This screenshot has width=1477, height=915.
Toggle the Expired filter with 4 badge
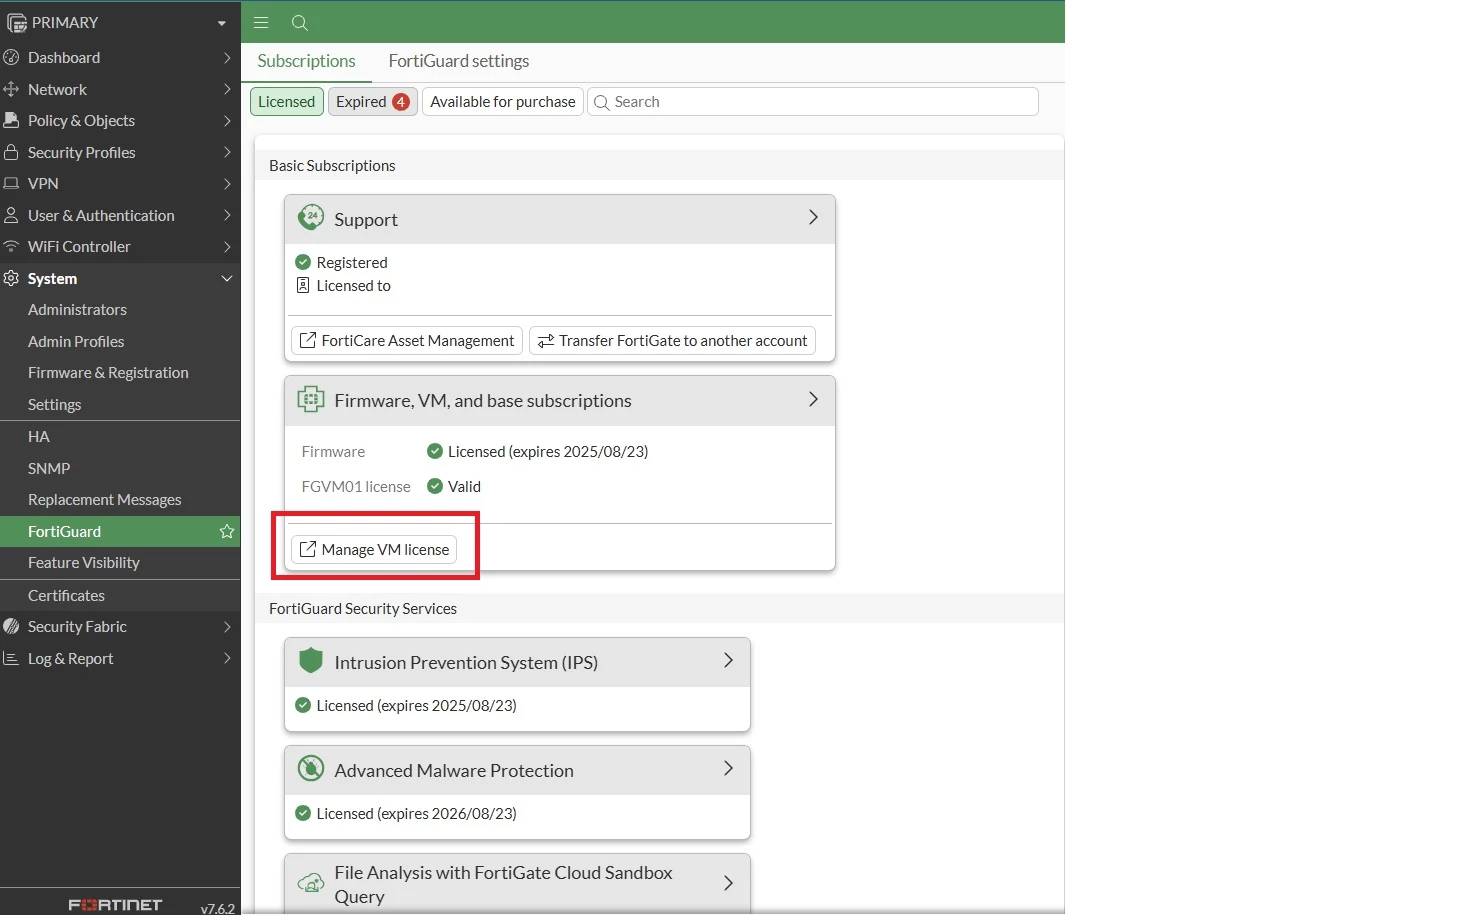373,101
